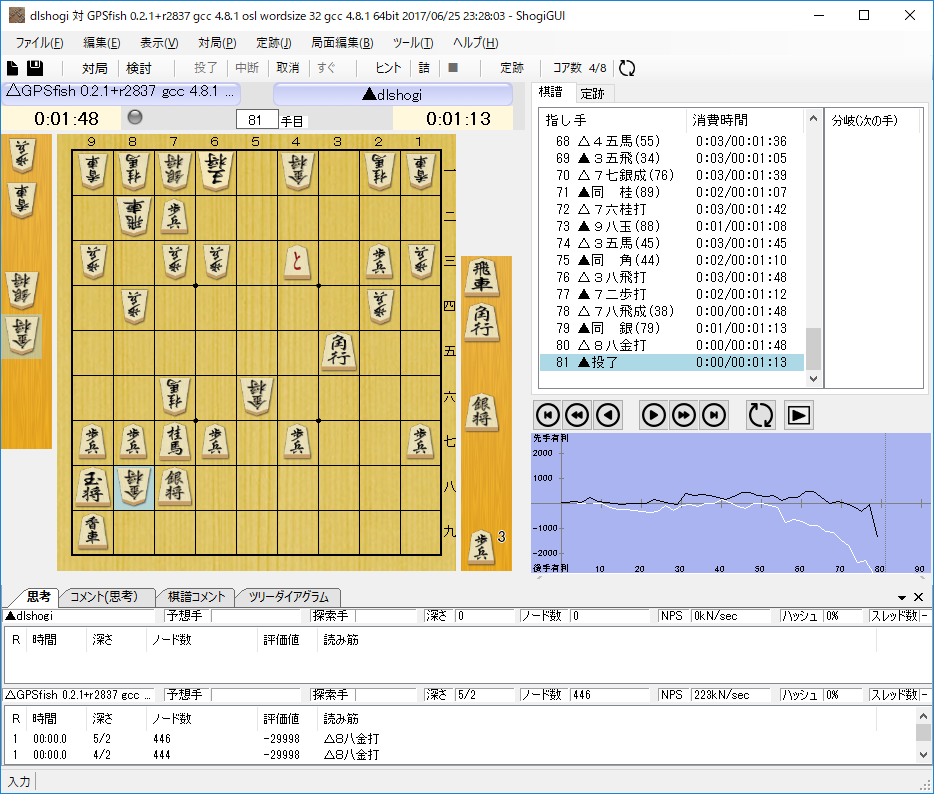
Task: Click the 詰 toolbar button
Action: (x=424, y=68)
